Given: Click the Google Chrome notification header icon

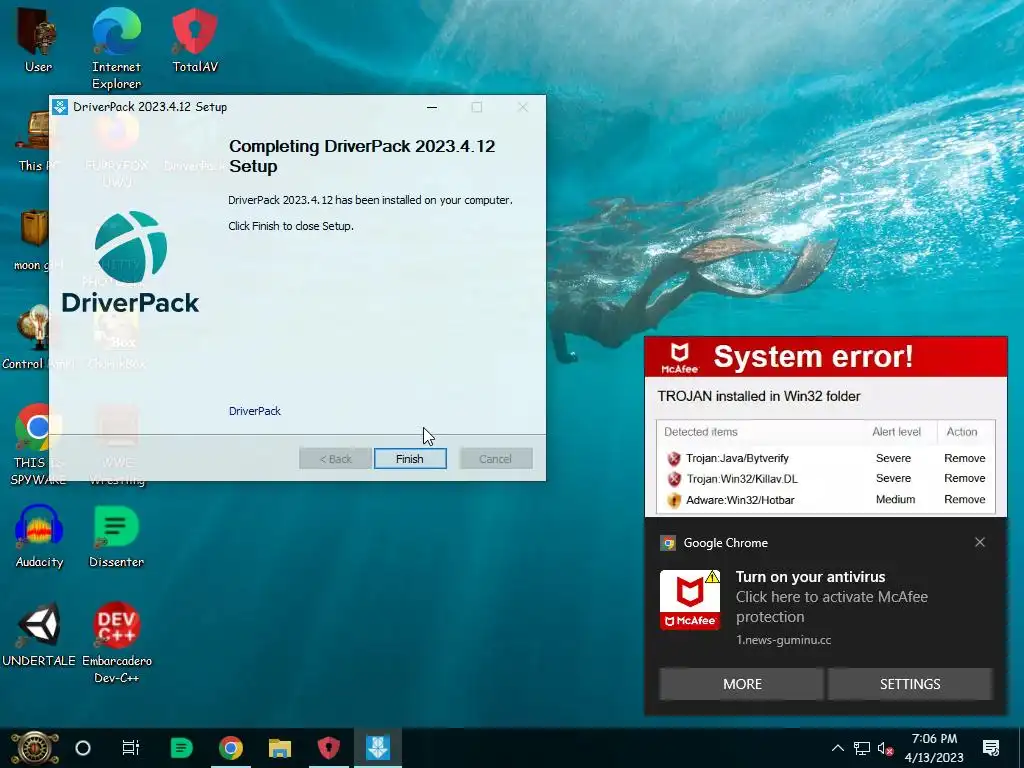Looking at the screenshot, I should click(x=668, y=543).
